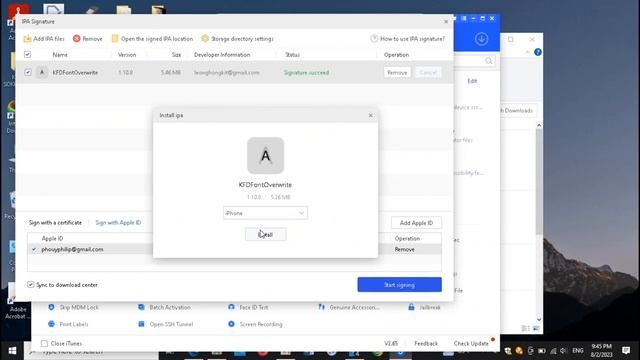The image size is (640, 360).
Task: Click the V2.65 version text
Action: click(391, 344)
